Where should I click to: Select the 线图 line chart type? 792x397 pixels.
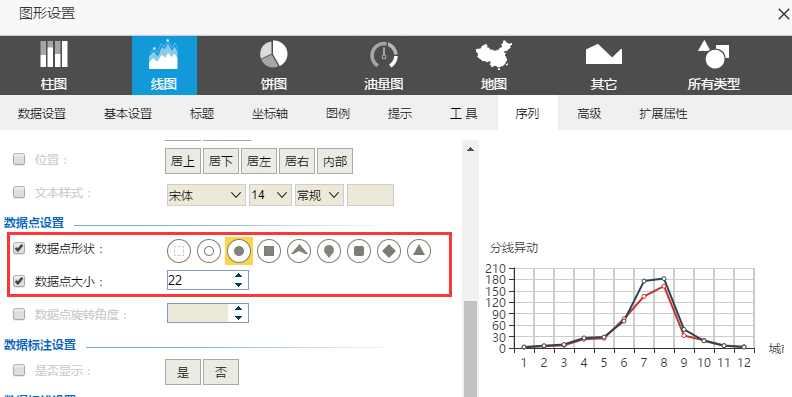[164, 66]
